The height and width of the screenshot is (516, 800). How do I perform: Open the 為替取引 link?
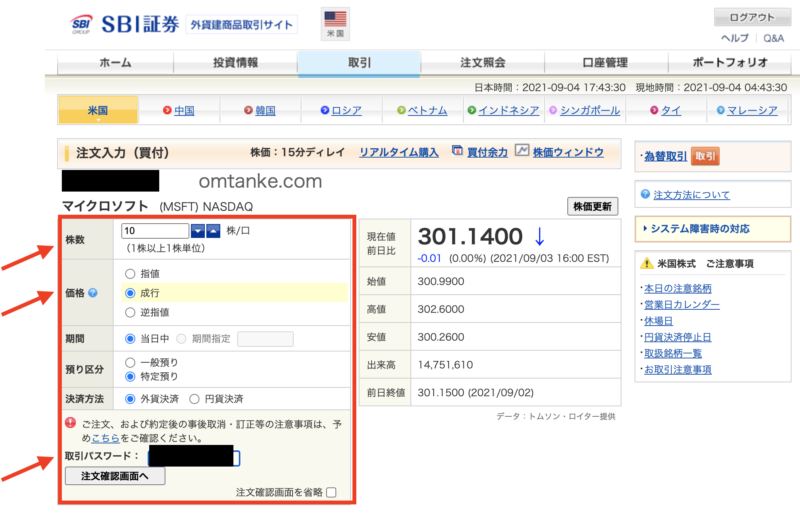[x=665, y=156]
